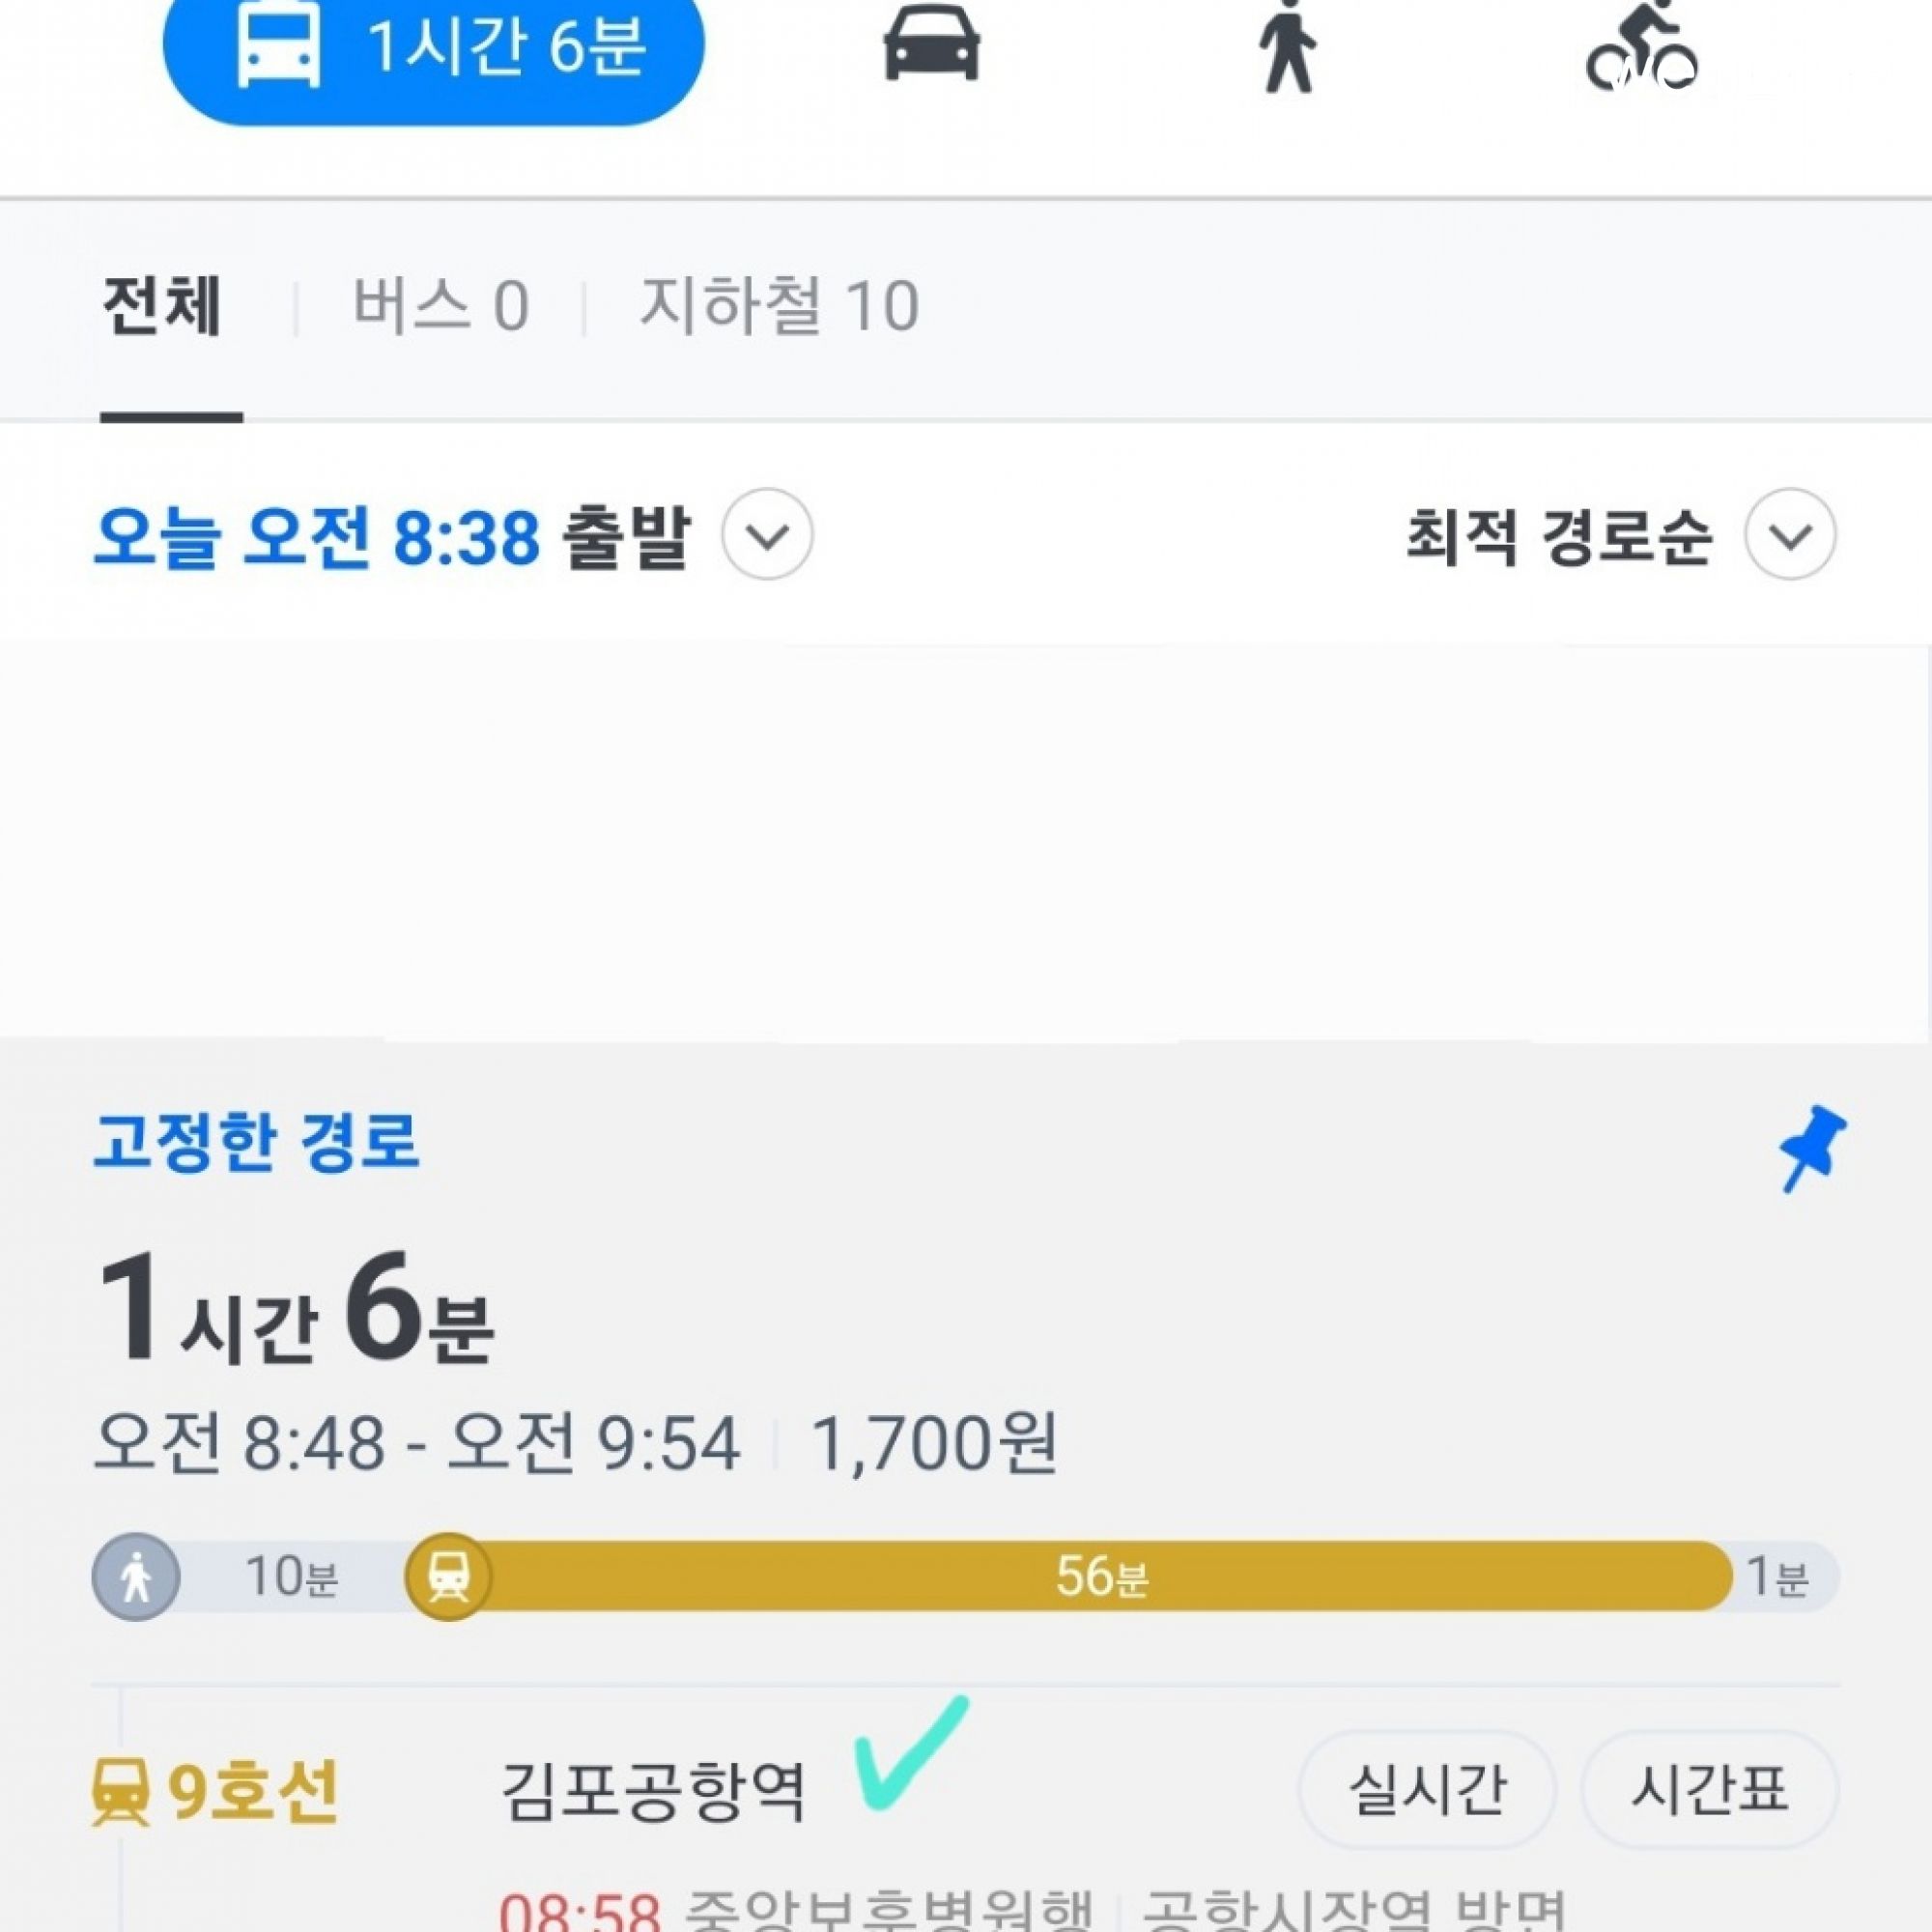Switch to walking directions
The width and height of the screenshot is (1932, 1932).
[1287, 48]
